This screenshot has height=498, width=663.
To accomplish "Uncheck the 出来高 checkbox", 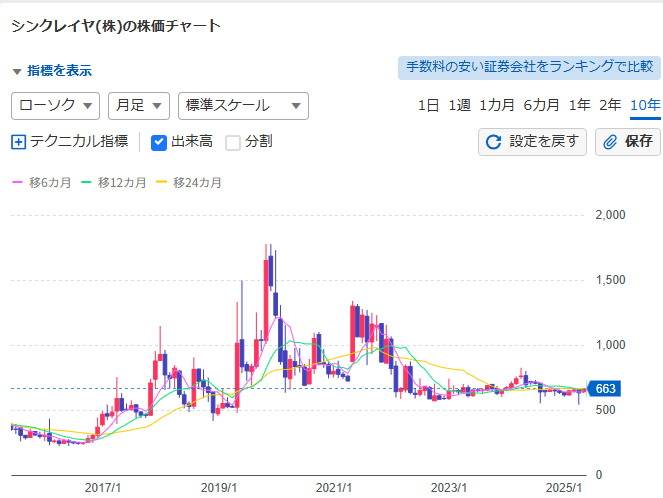I will (x=159, y=142).
